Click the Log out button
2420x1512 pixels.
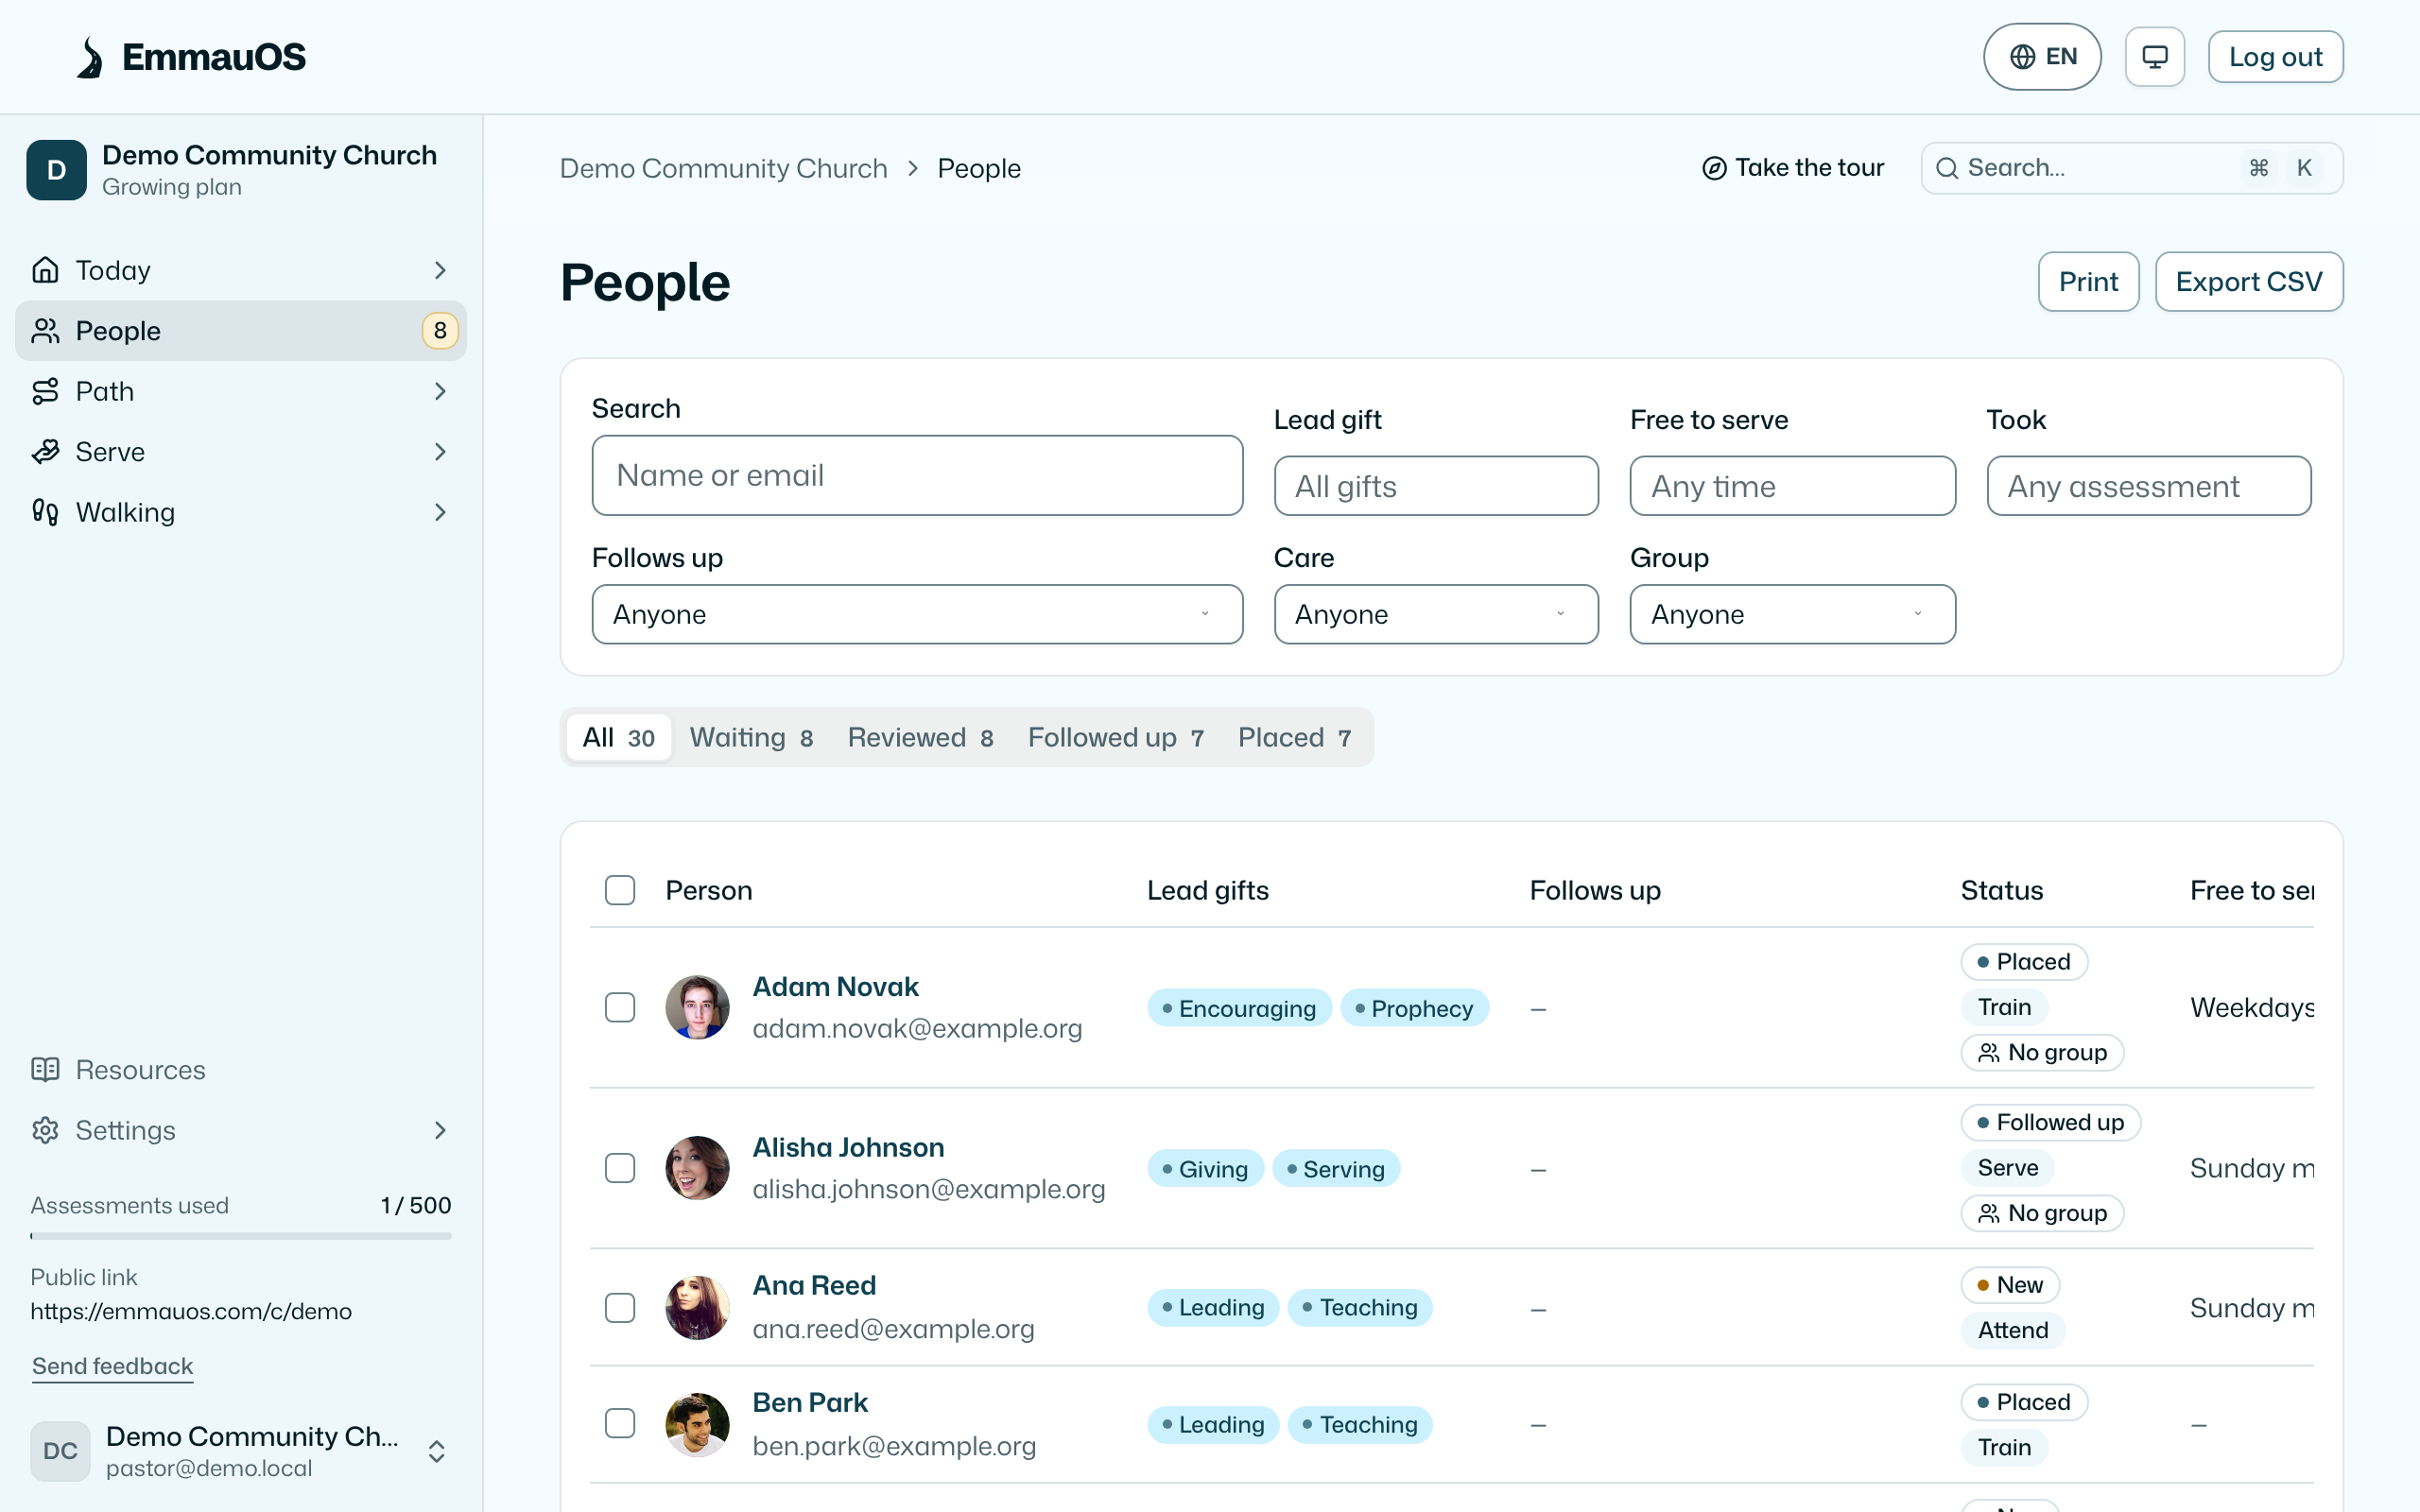pyautogui.click(x=2275, y=57)
